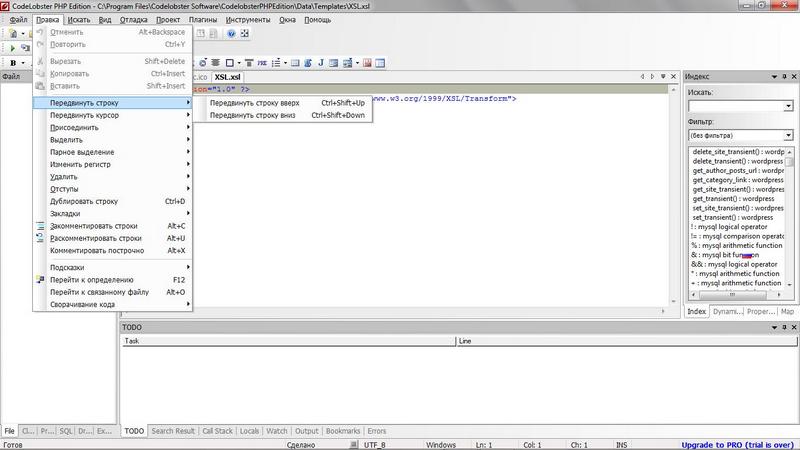Select Дублировать строку menu entry
Viewport: 800px width, 450px height.
[x=113, y=201]
